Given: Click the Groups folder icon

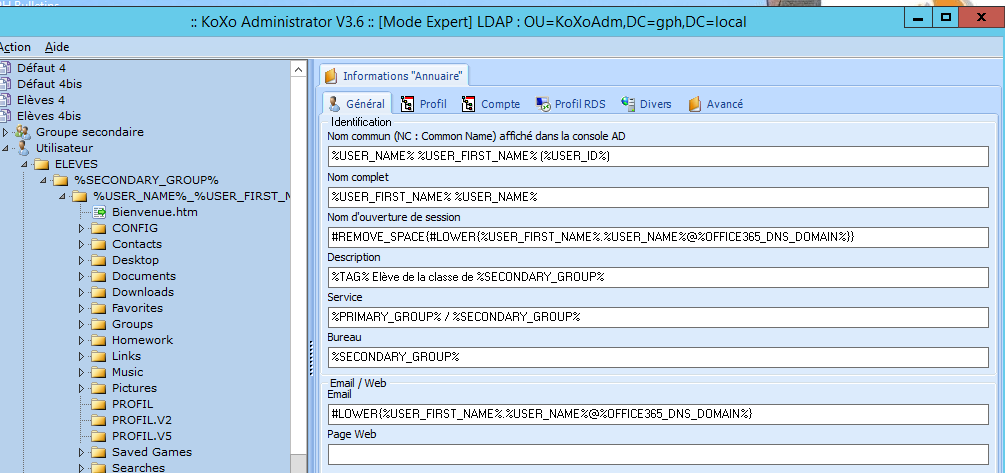Looking at the screenshot, I should point(98,324).
